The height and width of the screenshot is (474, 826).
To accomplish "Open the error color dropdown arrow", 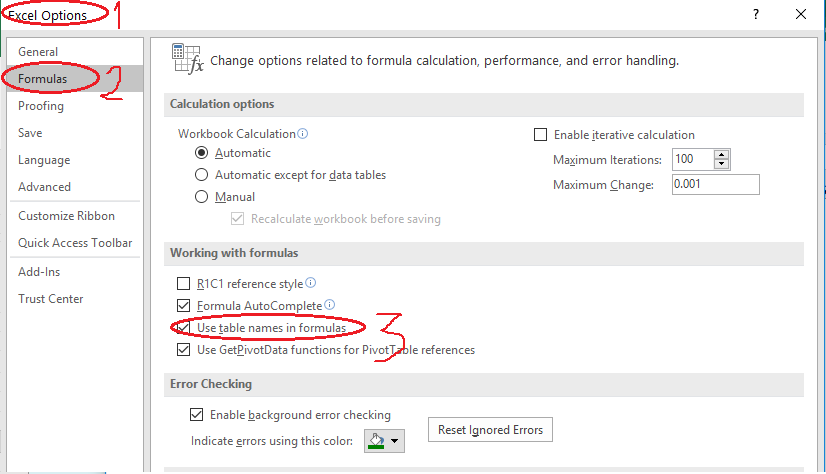I will 395,441.
